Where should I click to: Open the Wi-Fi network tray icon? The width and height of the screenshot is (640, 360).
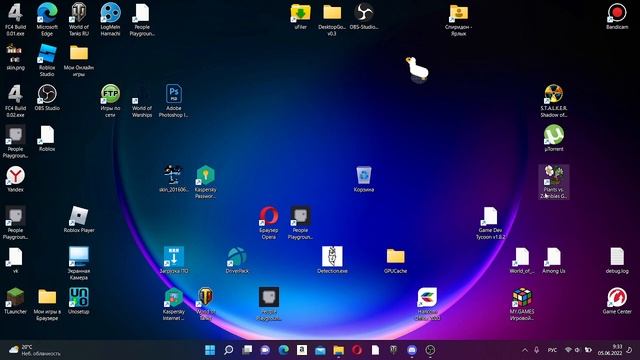pyautogui.click(x=568, y=350)
